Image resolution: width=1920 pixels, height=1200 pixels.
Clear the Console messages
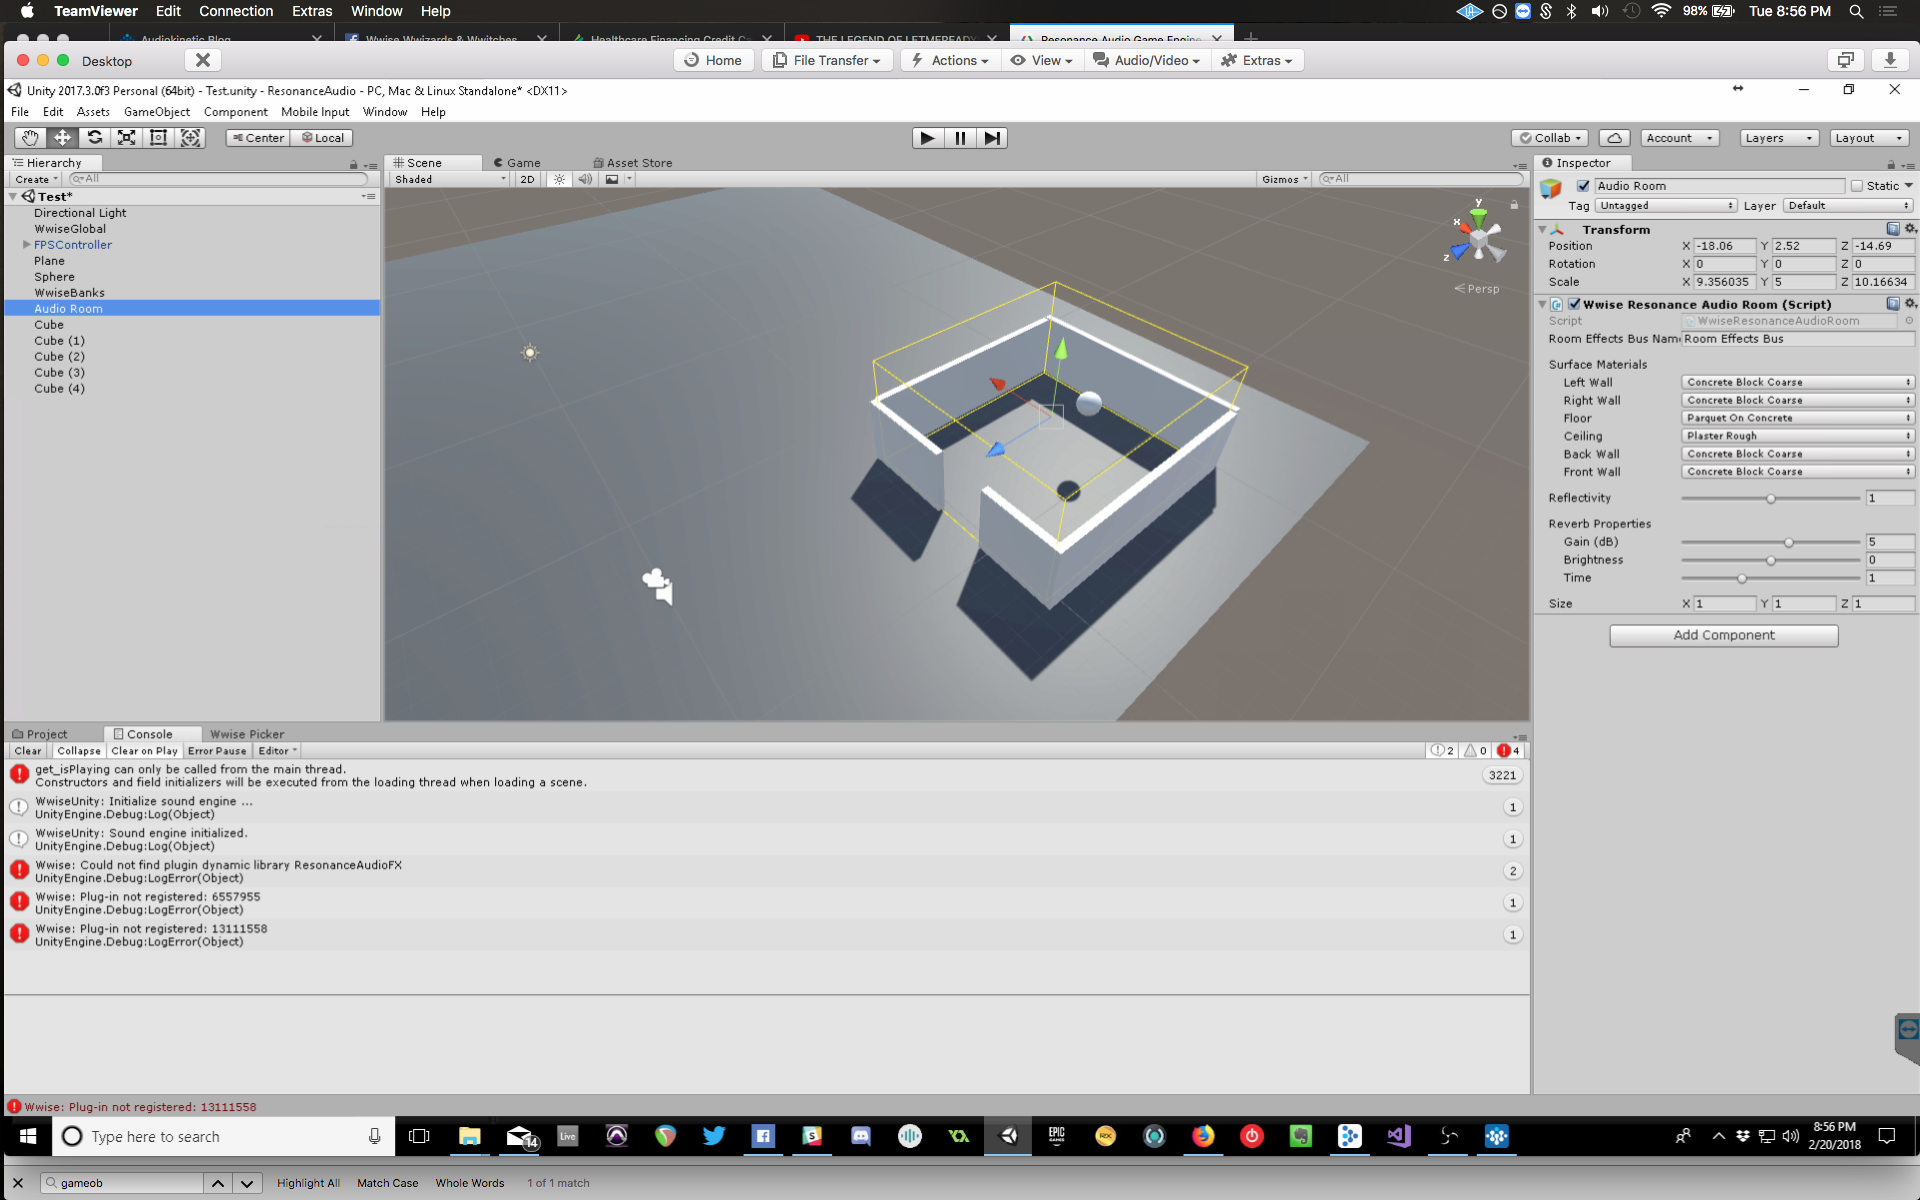click(27, 751)
